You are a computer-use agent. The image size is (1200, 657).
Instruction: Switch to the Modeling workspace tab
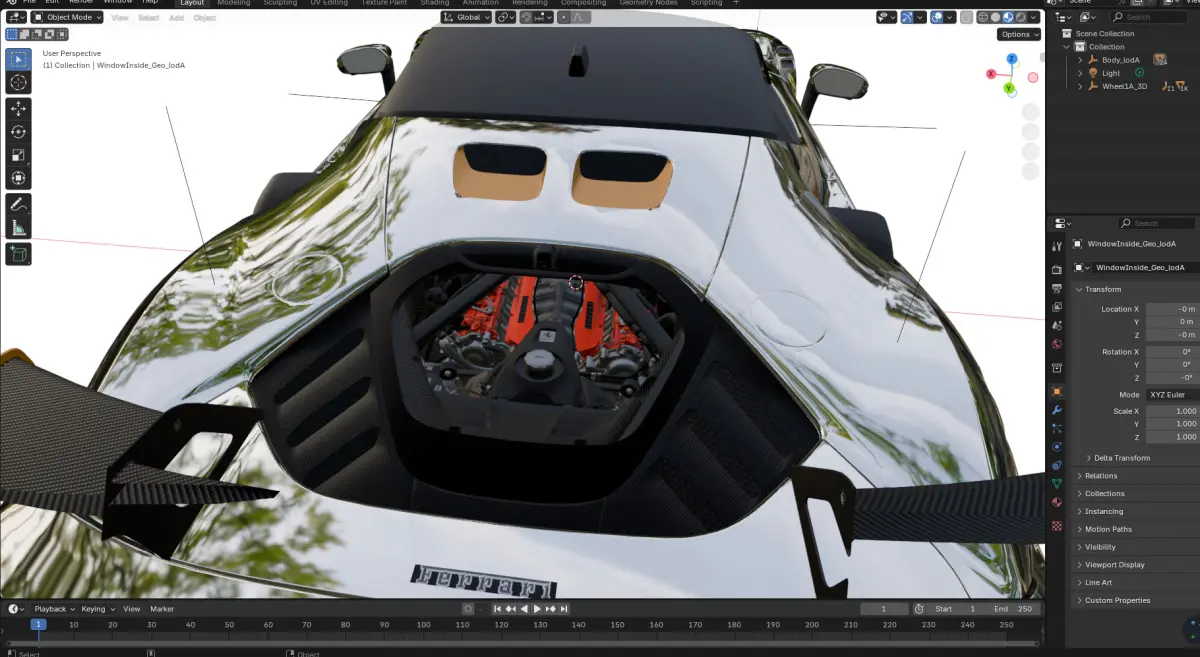(x=233, y=3)
